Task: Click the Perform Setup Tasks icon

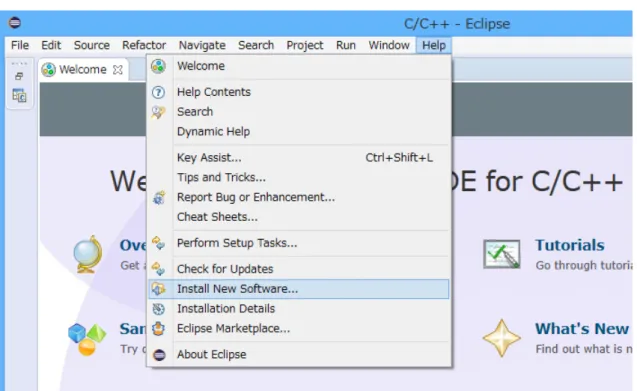Action: pos(158,243)
